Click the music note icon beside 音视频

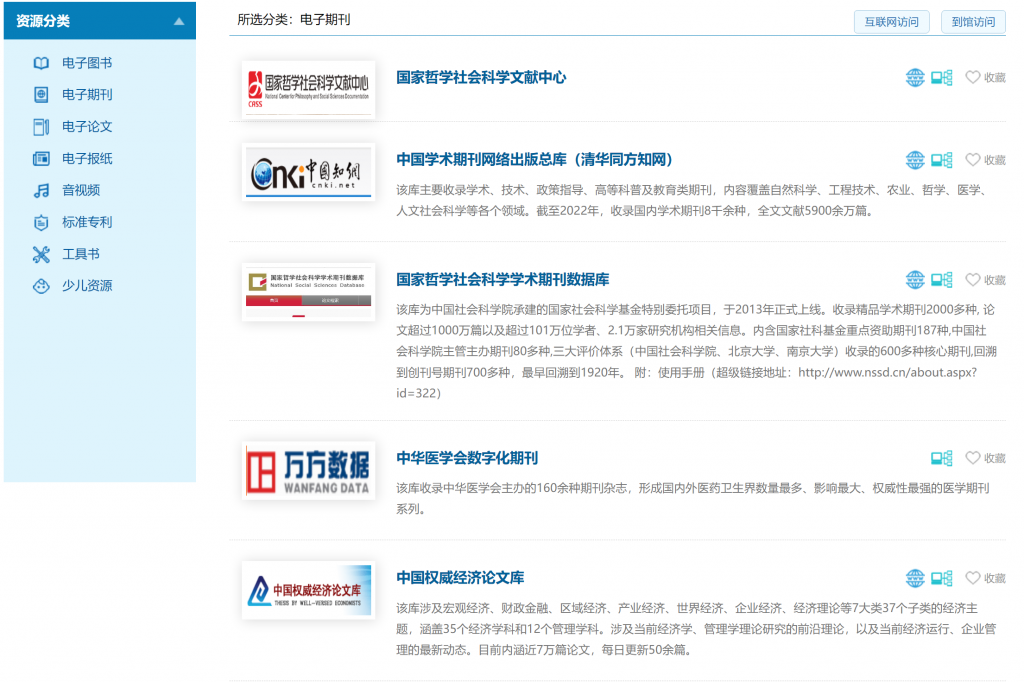point(41,190)
